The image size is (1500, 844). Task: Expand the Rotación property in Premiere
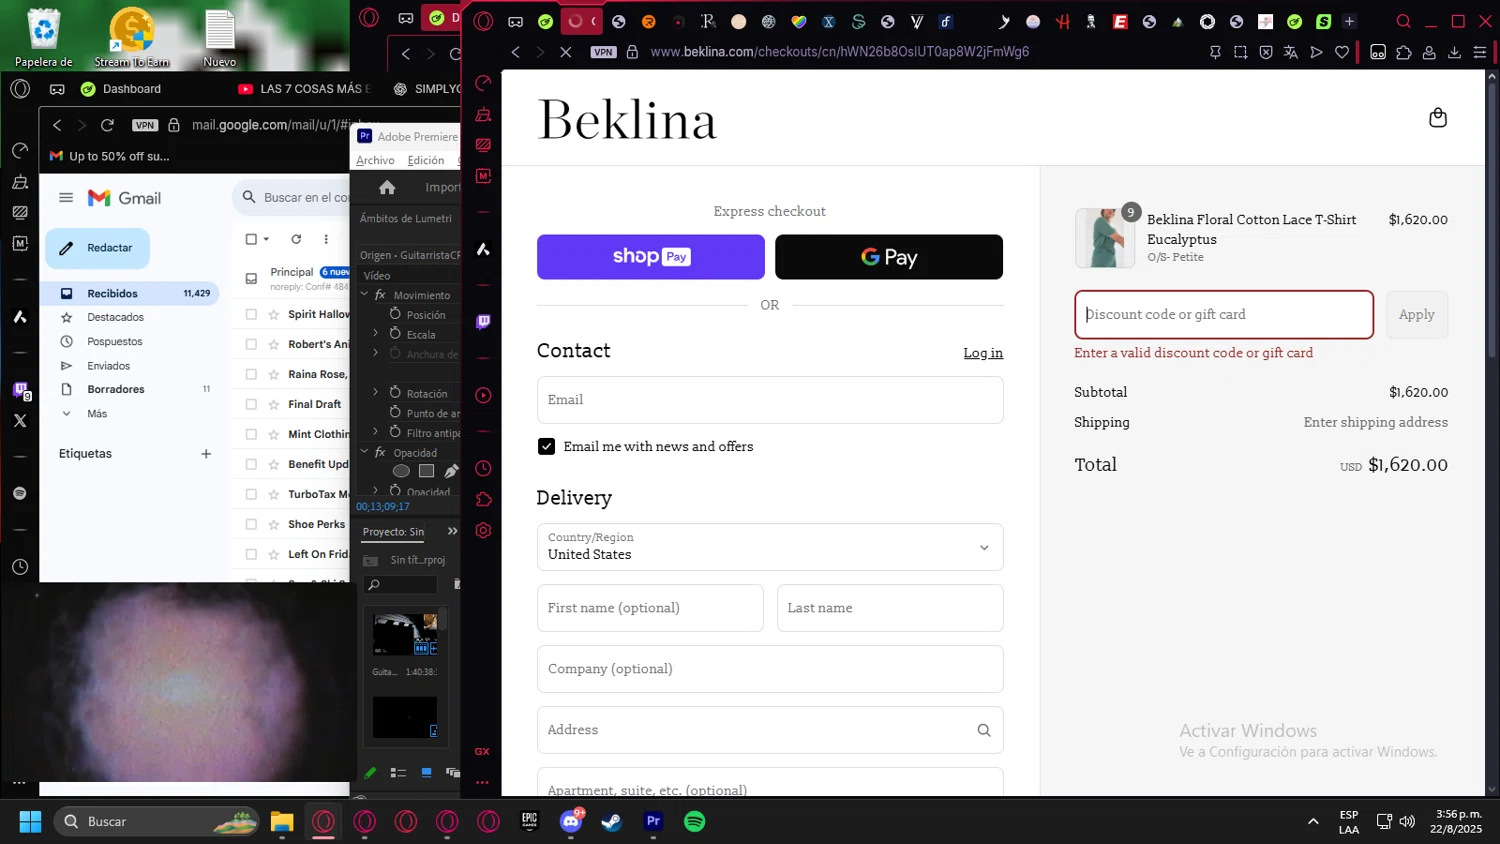tap(376, 392)
